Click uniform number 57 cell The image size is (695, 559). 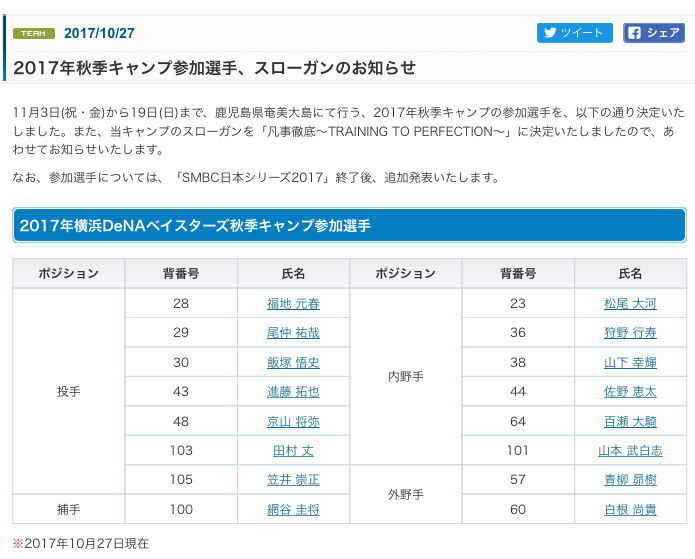tap(518, 480)
